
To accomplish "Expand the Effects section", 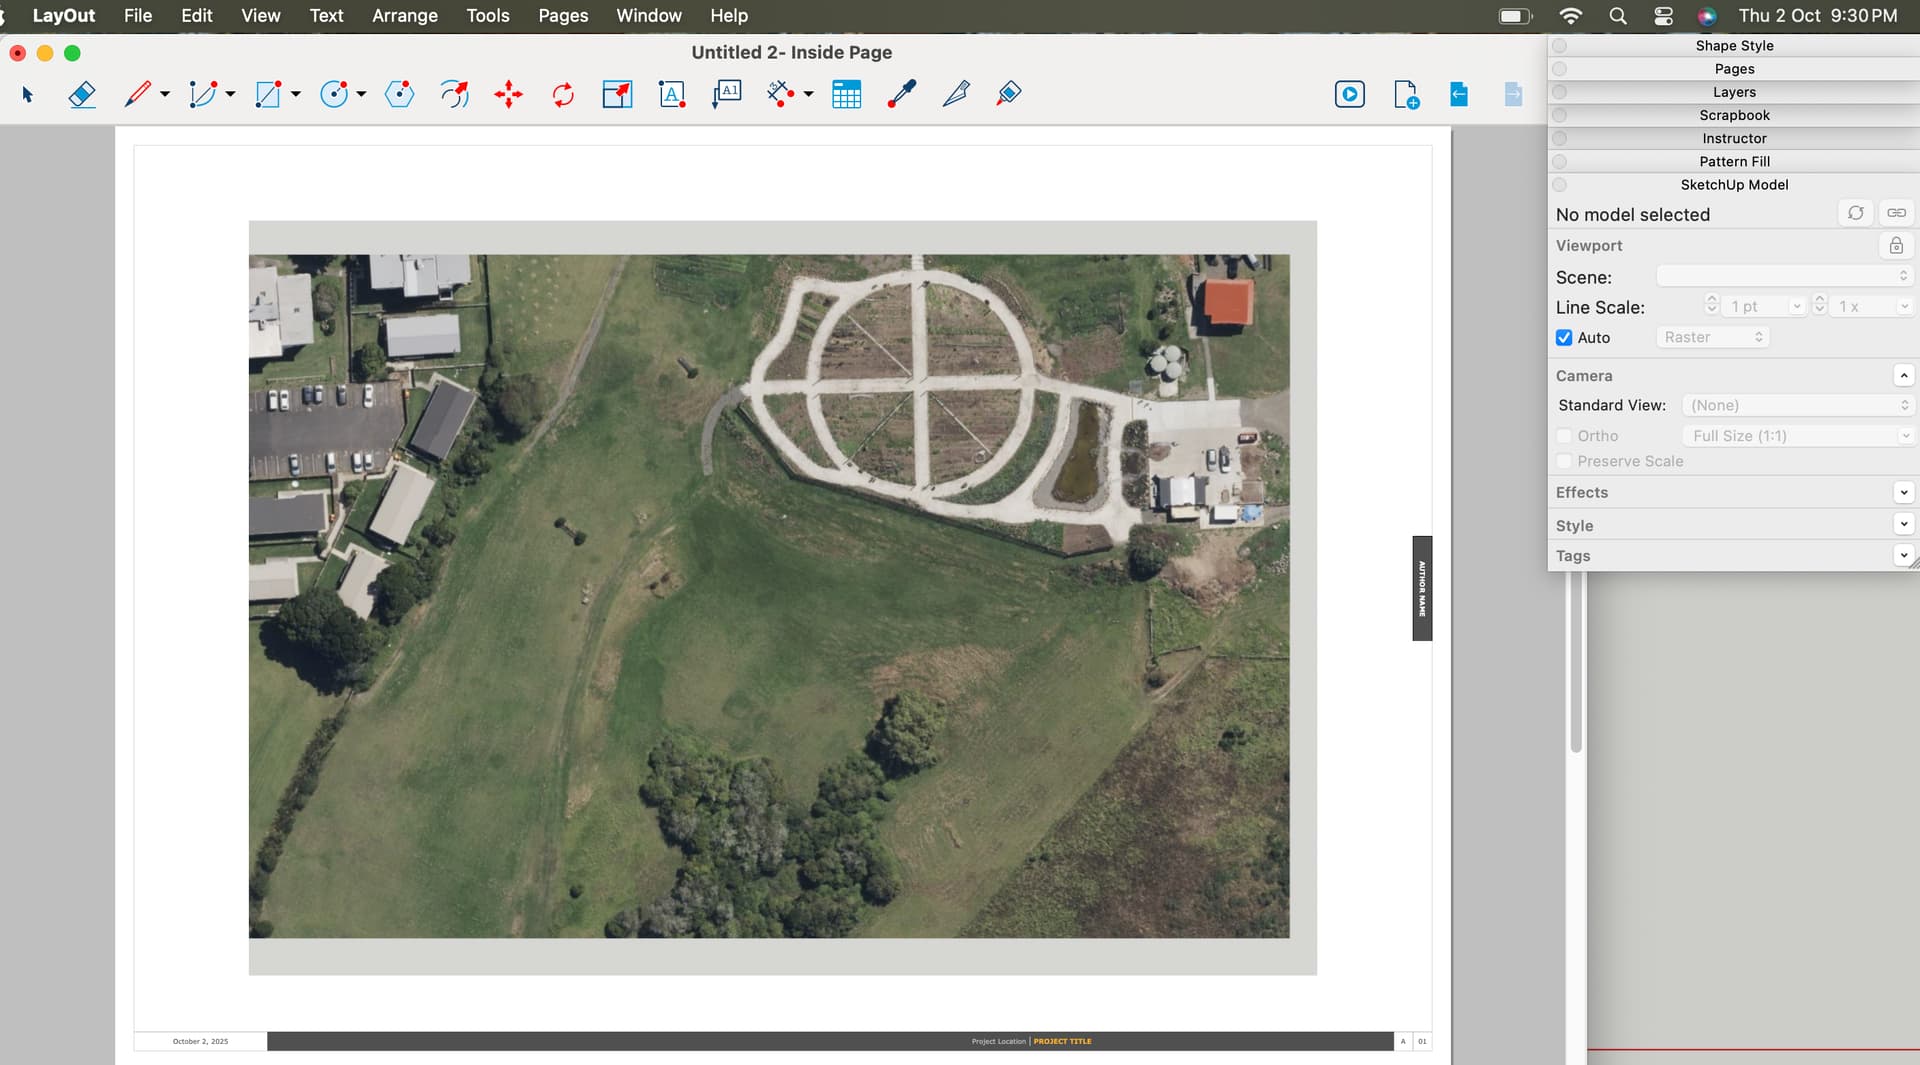I will 1904,492.
